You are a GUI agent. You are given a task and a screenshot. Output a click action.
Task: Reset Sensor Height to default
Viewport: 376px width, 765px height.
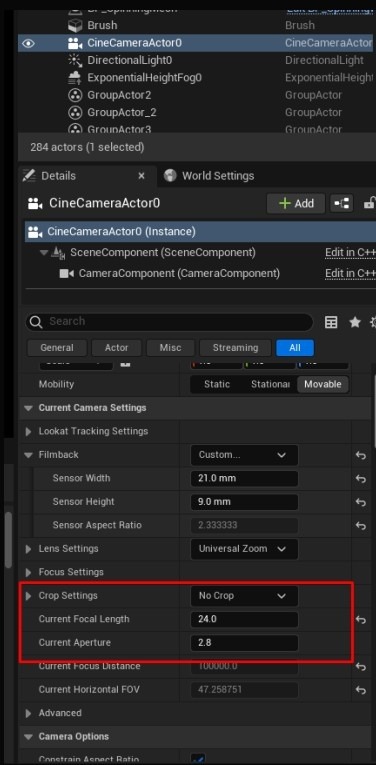(361, 502)
